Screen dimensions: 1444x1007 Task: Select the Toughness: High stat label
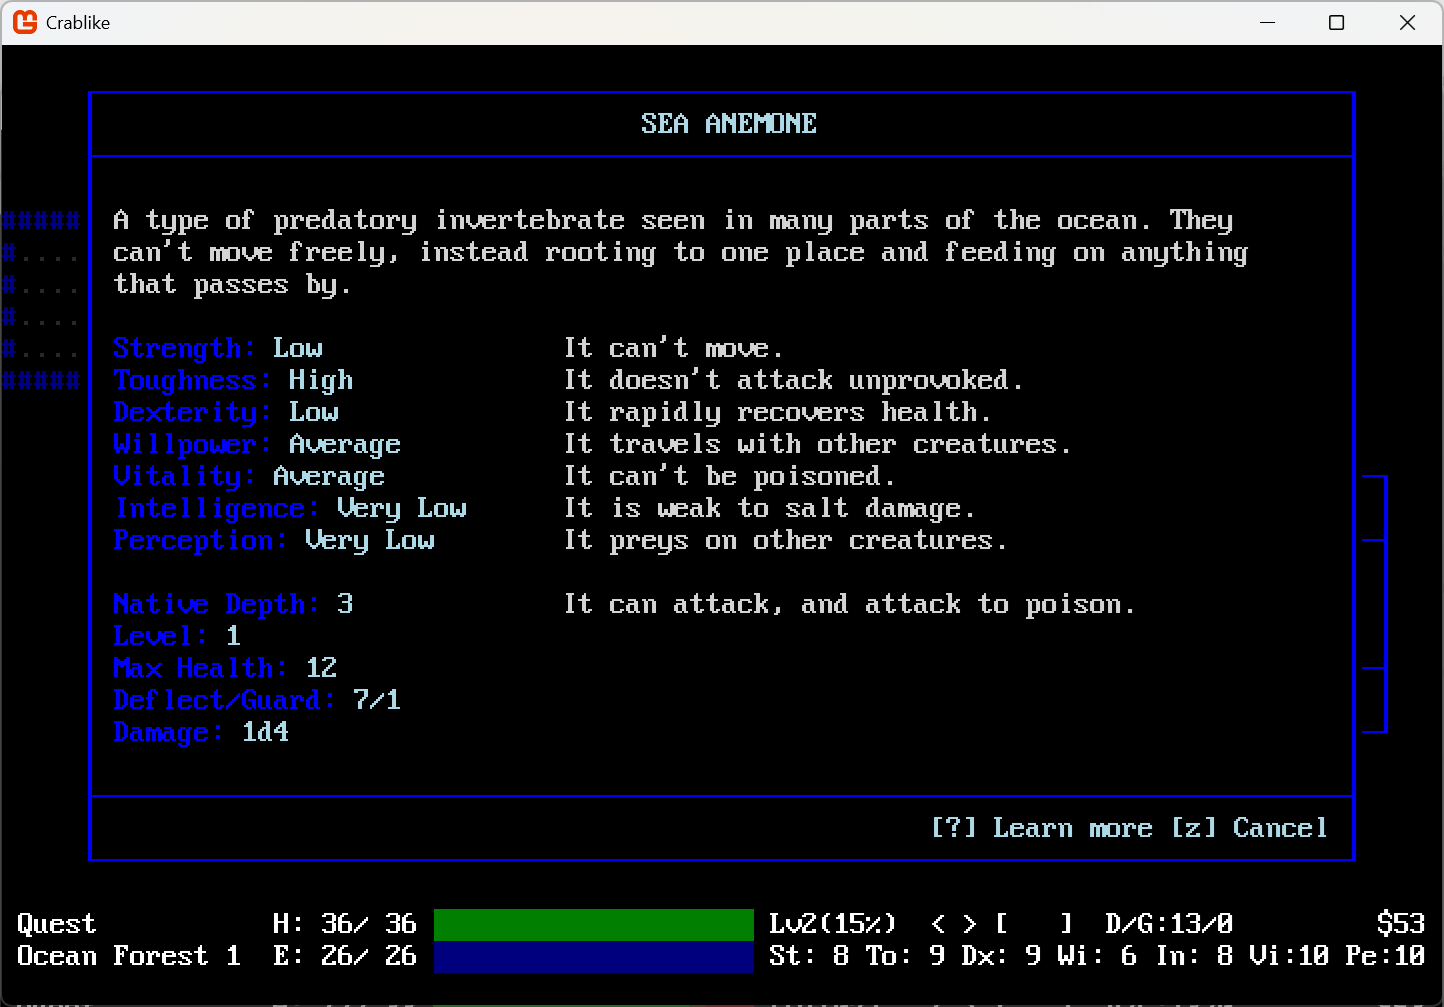pyautogui.click(x=232, y=380)
